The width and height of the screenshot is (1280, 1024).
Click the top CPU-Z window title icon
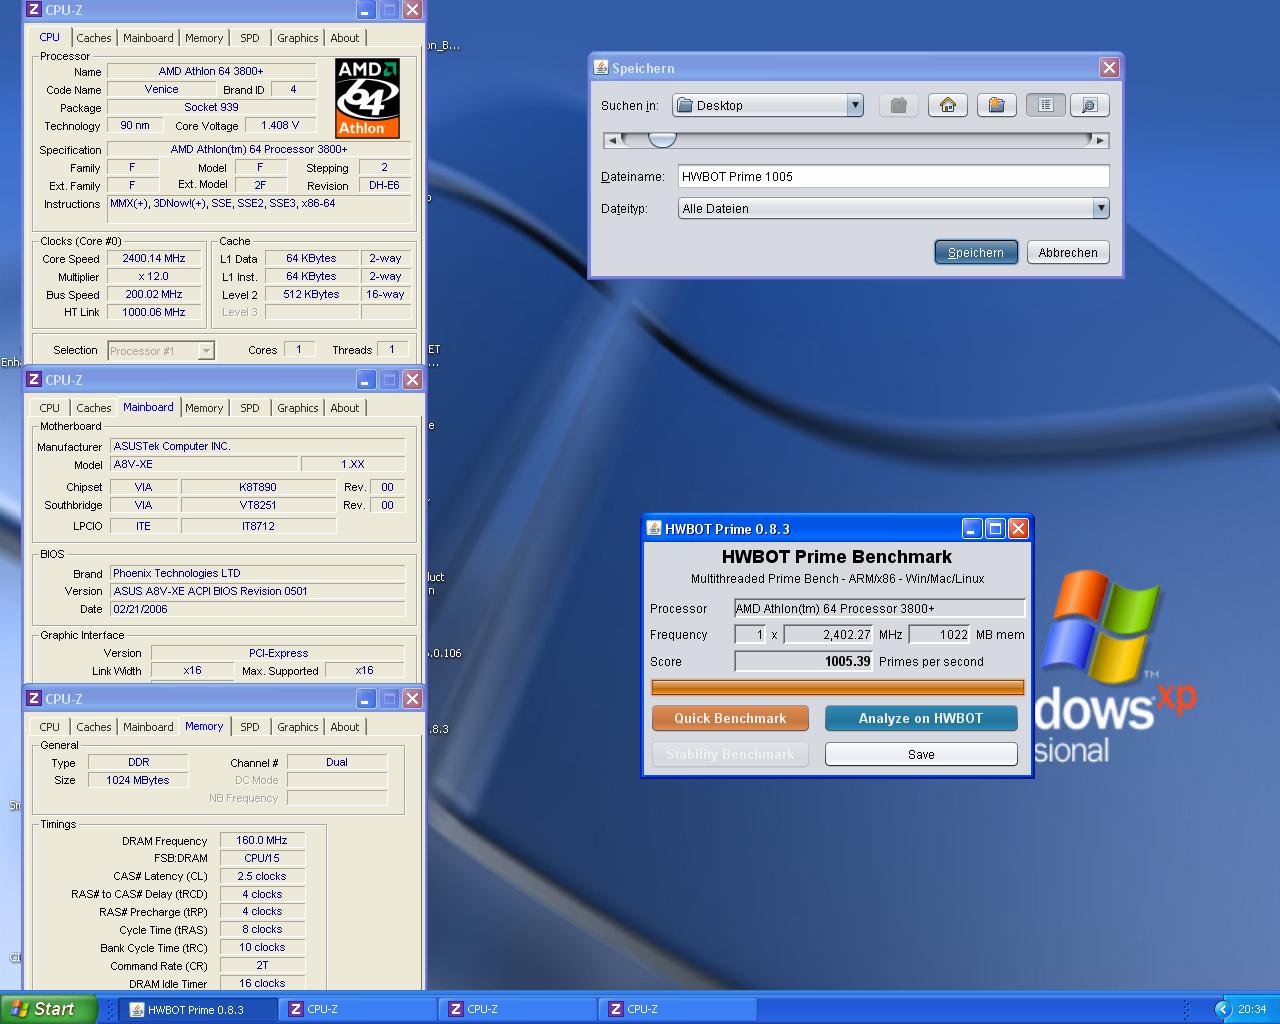click(34, 10)
